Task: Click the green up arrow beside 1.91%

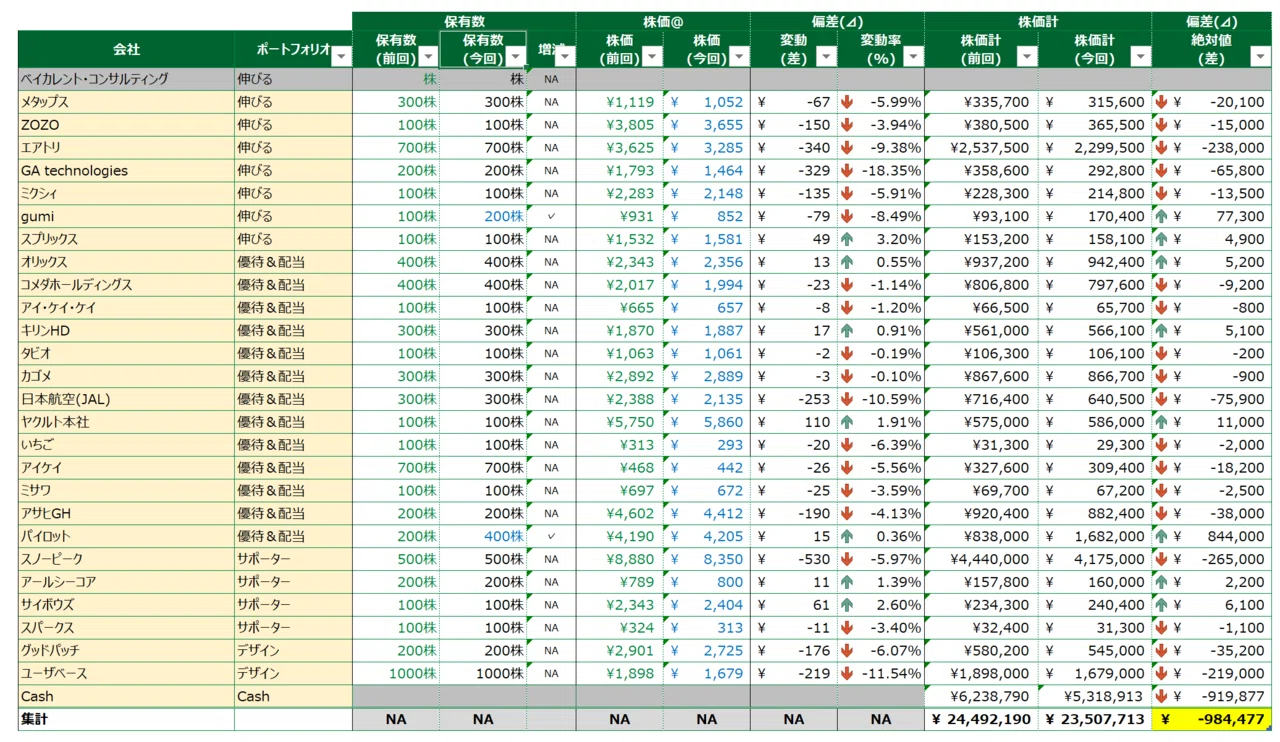Action: pyautogui.click(x=847, y=422)
